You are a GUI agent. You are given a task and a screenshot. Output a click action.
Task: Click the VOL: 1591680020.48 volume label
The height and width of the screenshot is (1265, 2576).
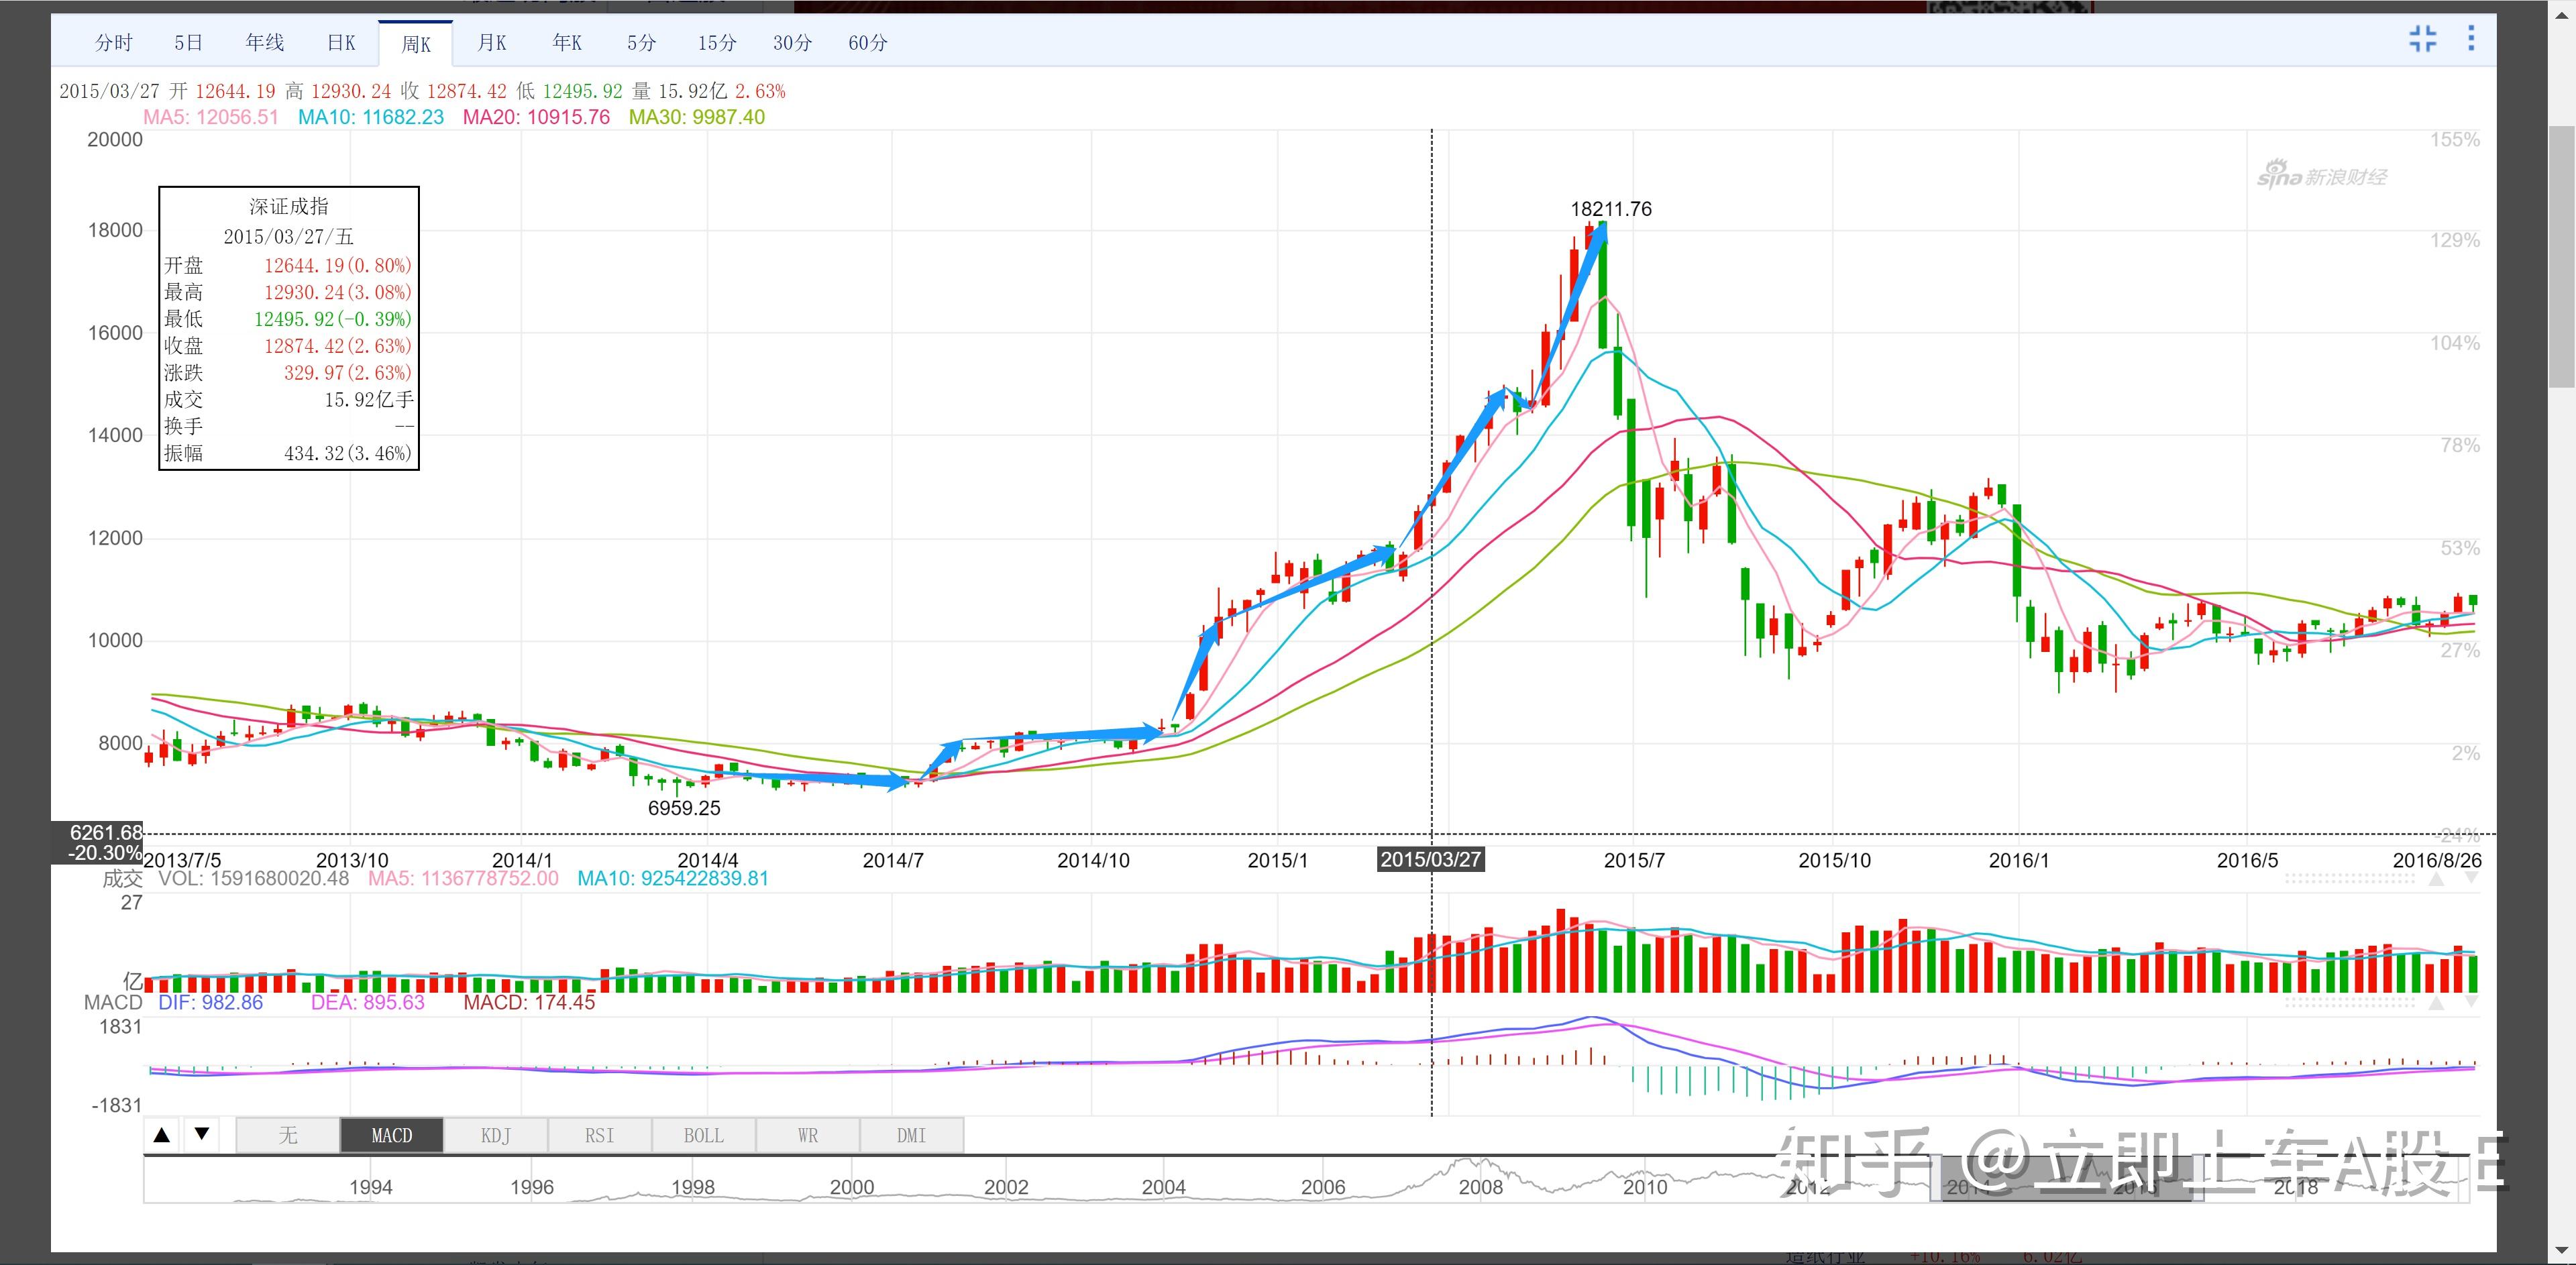click(254, 879)
